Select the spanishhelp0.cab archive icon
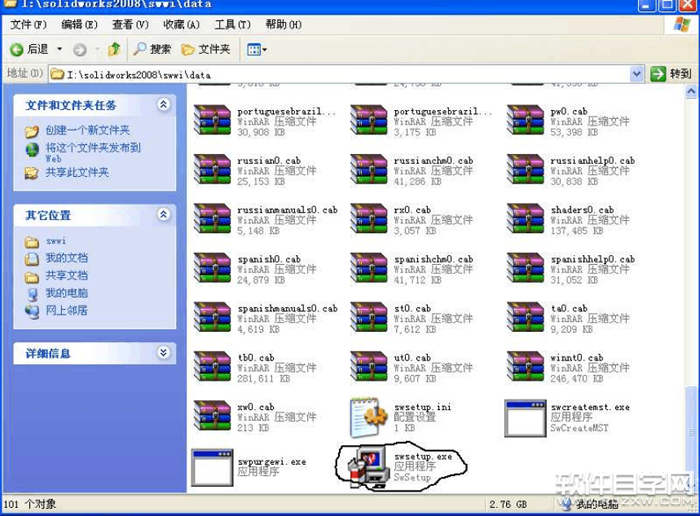 click(x=525, y=268)
